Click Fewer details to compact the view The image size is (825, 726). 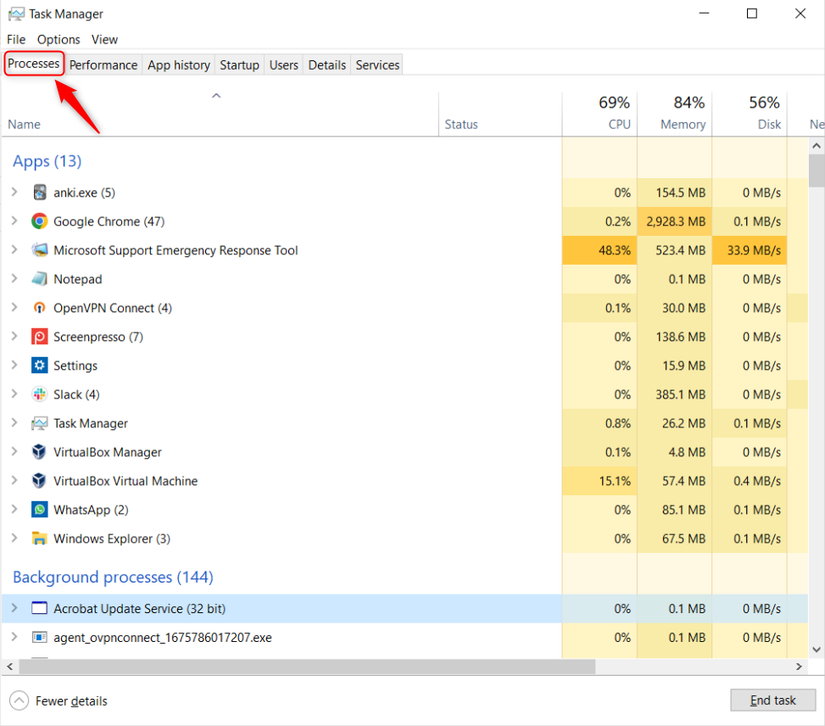tap(57, 700)
